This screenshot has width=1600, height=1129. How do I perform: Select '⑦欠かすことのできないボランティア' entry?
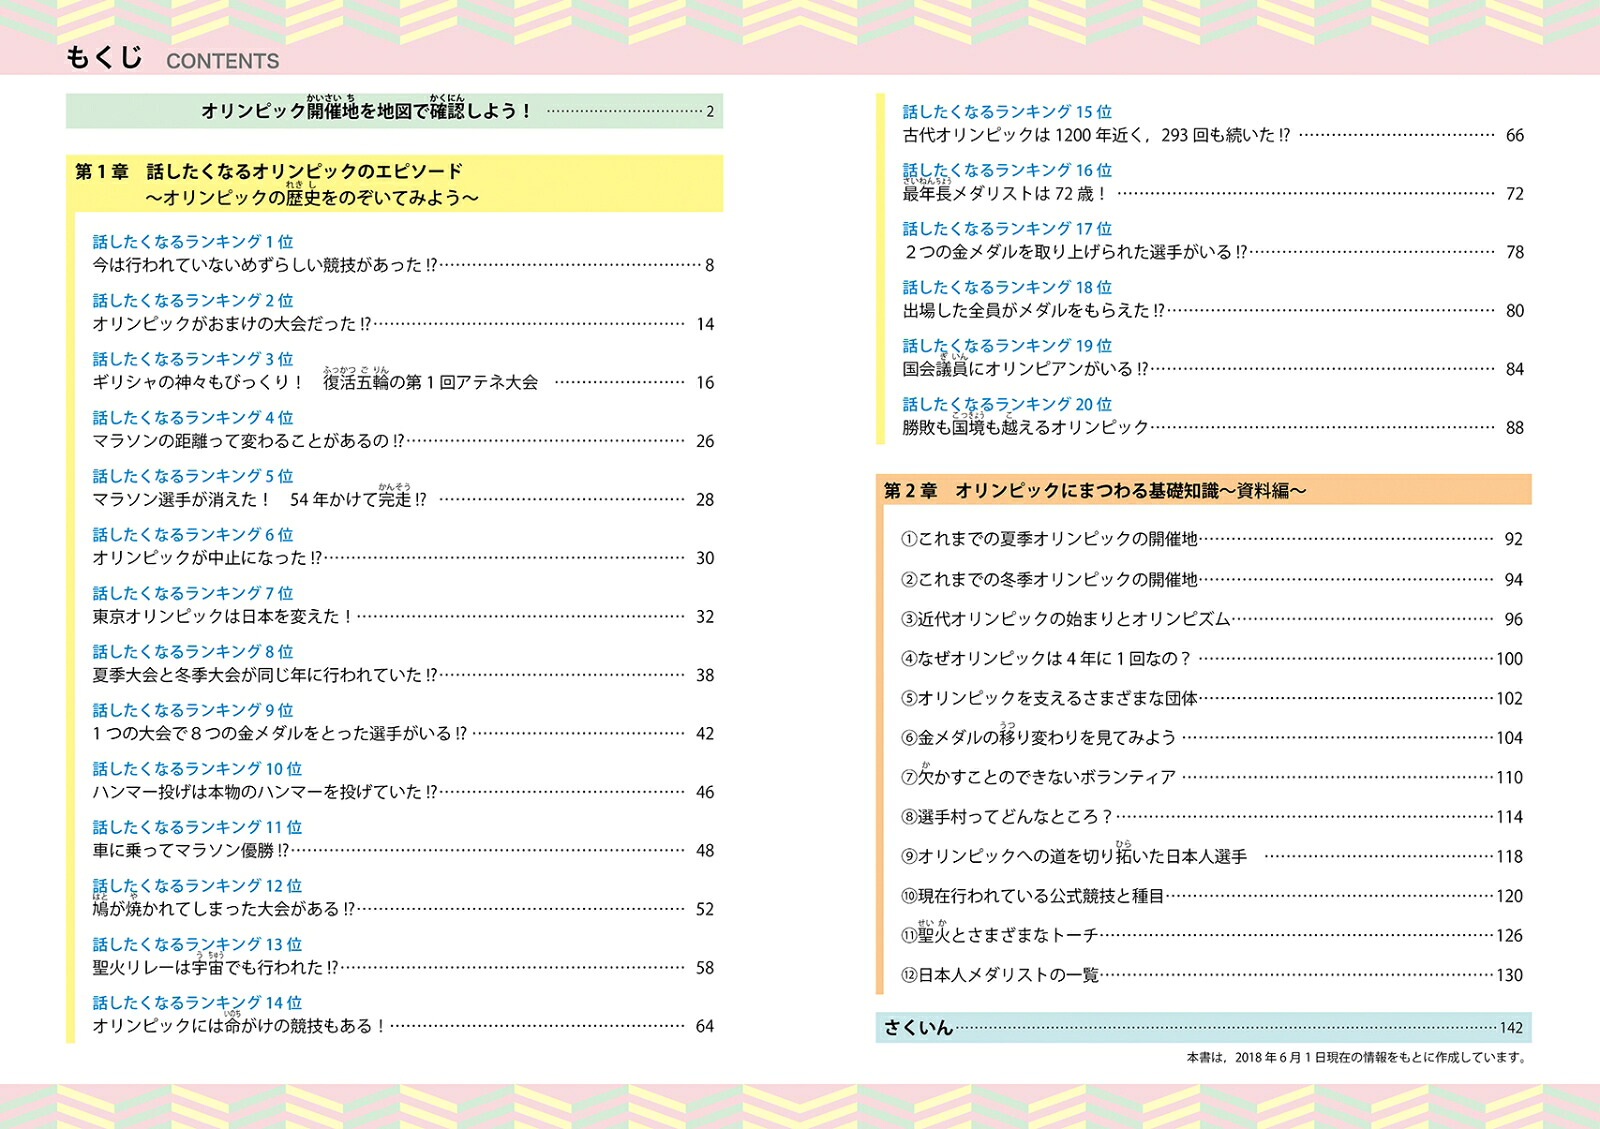click(1212, 777)
